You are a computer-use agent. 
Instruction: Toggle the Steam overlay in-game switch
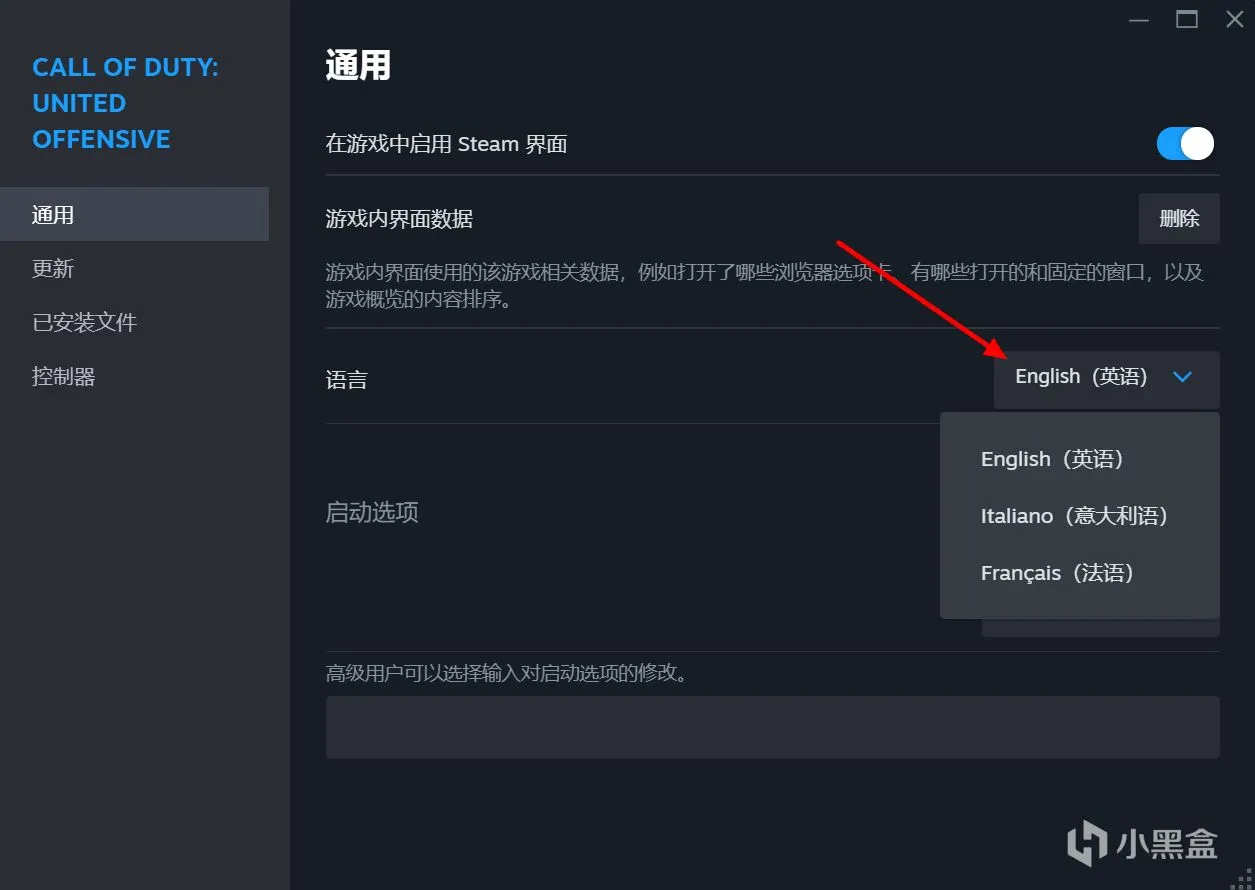click(1185, 144)
